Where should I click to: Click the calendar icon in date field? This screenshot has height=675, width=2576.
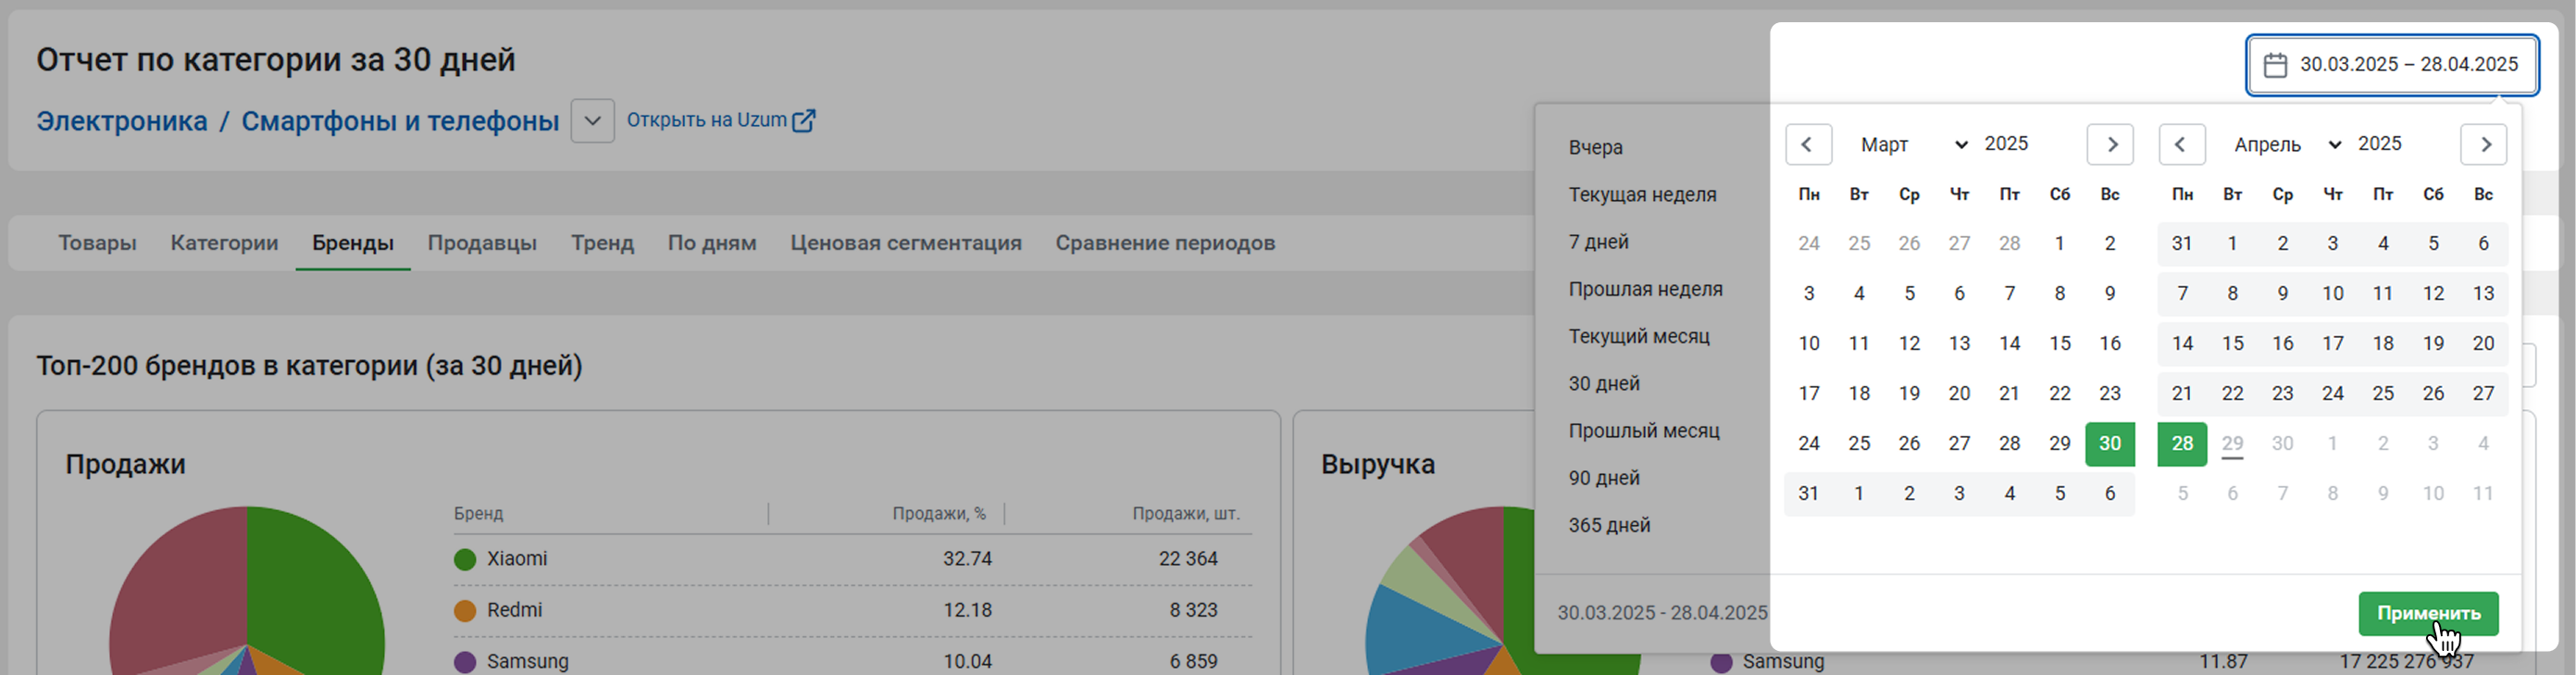coord(2275,65)
